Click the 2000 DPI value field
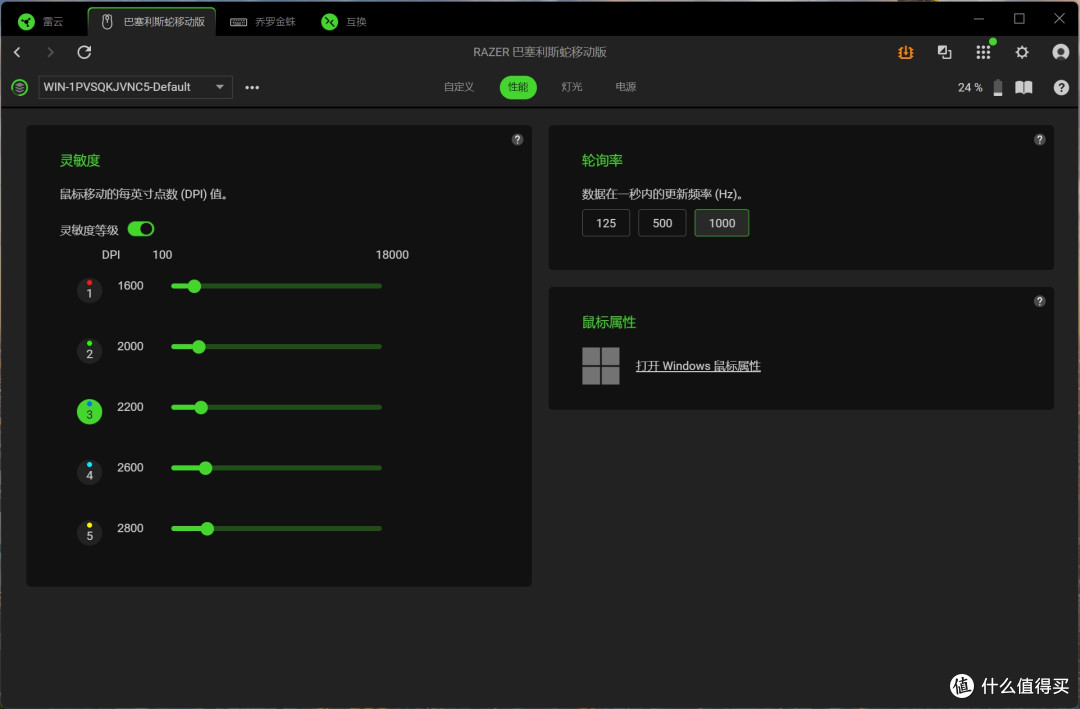Screen dimensions: 1080x709 pos(130,346)
